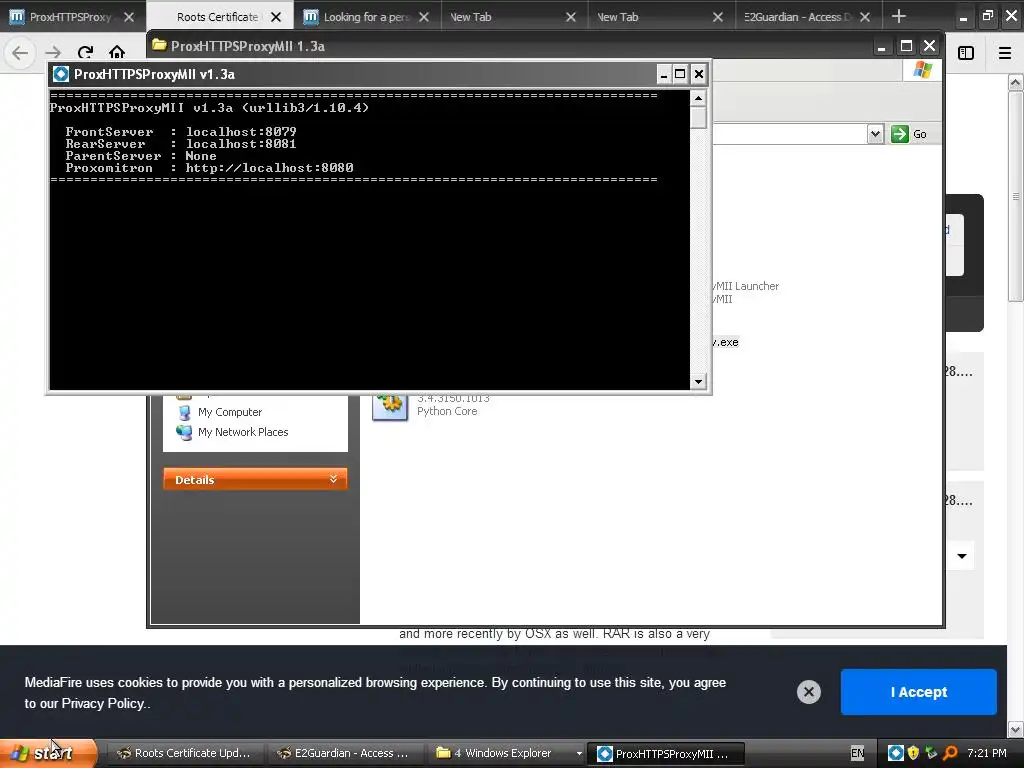Screen dimensions: 1024x768
Task: Open the browser hamburger menu
Action: point(1005,53)
